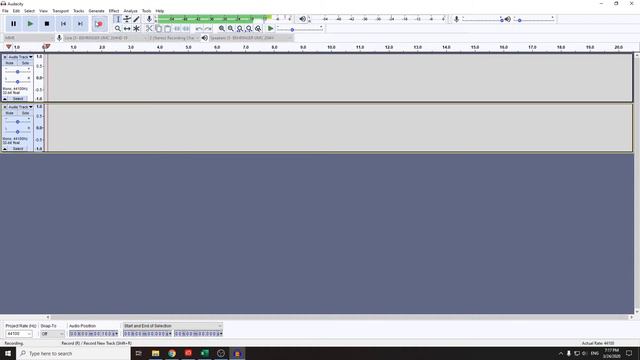This screenshot has width=640, height=360.
Task: Click the Copy icon
Action: [x=158, y=29]
